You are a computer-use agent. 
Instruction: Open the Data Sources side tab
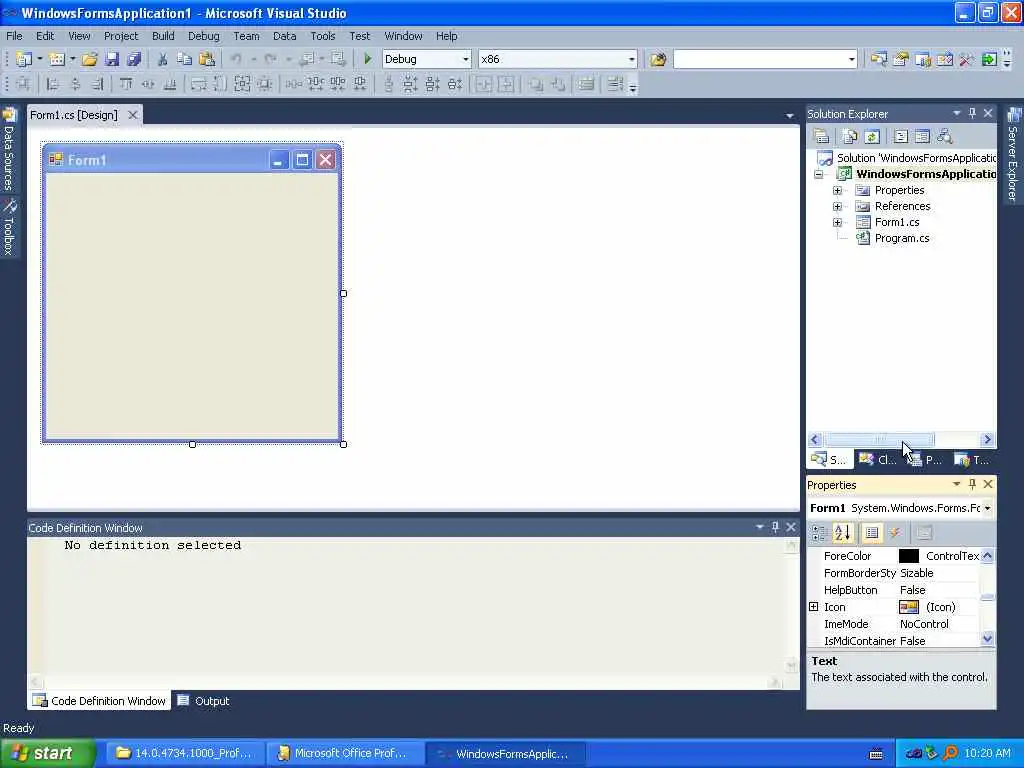(9, 150)
